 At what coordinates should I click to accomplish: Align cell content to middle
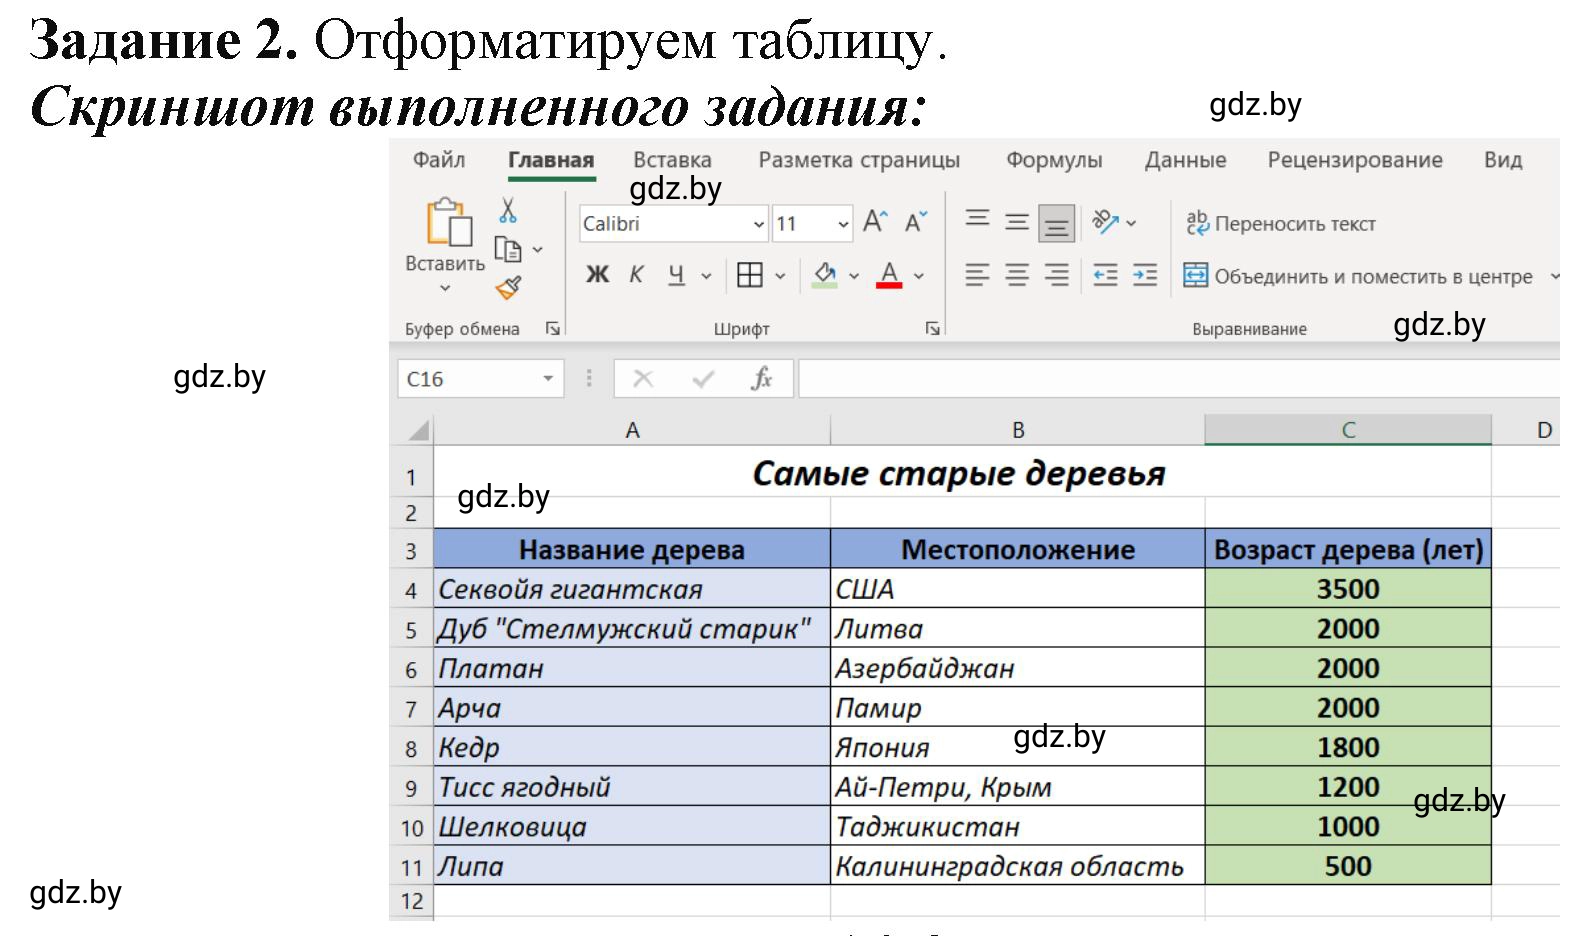pyautogui.click(x=1017, y=222)
